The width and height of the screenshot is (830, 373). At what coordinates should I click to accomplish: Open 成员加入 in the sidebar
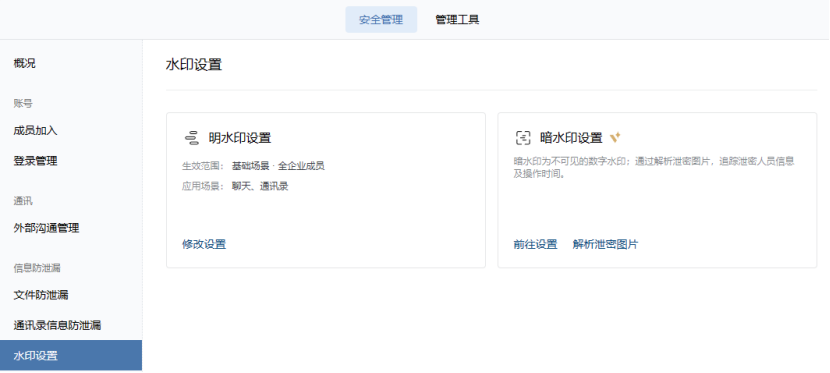point(35,130)
